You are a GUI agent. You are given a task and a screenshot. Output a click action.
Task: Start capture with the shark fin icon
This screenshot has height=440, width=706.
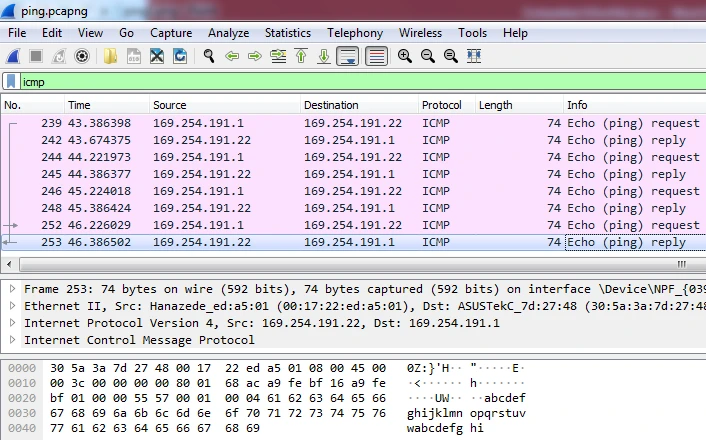(14, 56)
